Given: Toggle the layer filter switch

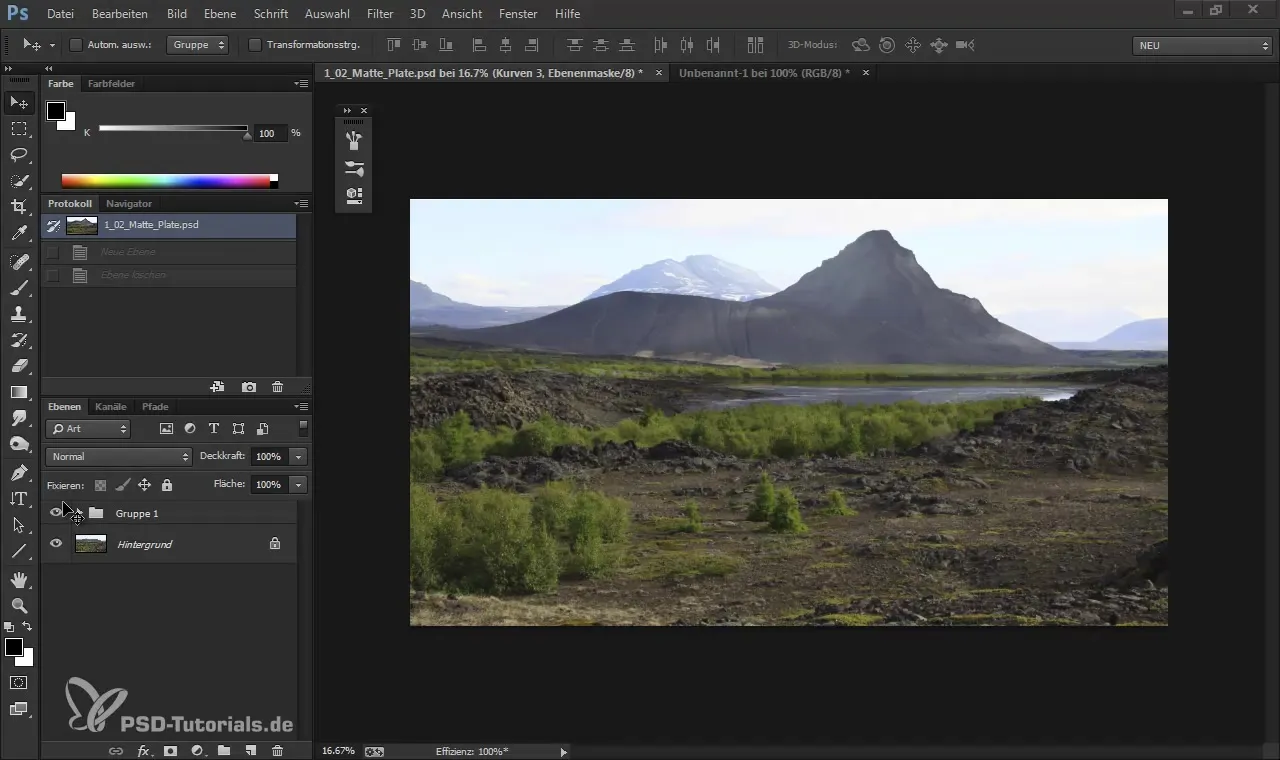Looking at the screenshot, I should 303,428.
